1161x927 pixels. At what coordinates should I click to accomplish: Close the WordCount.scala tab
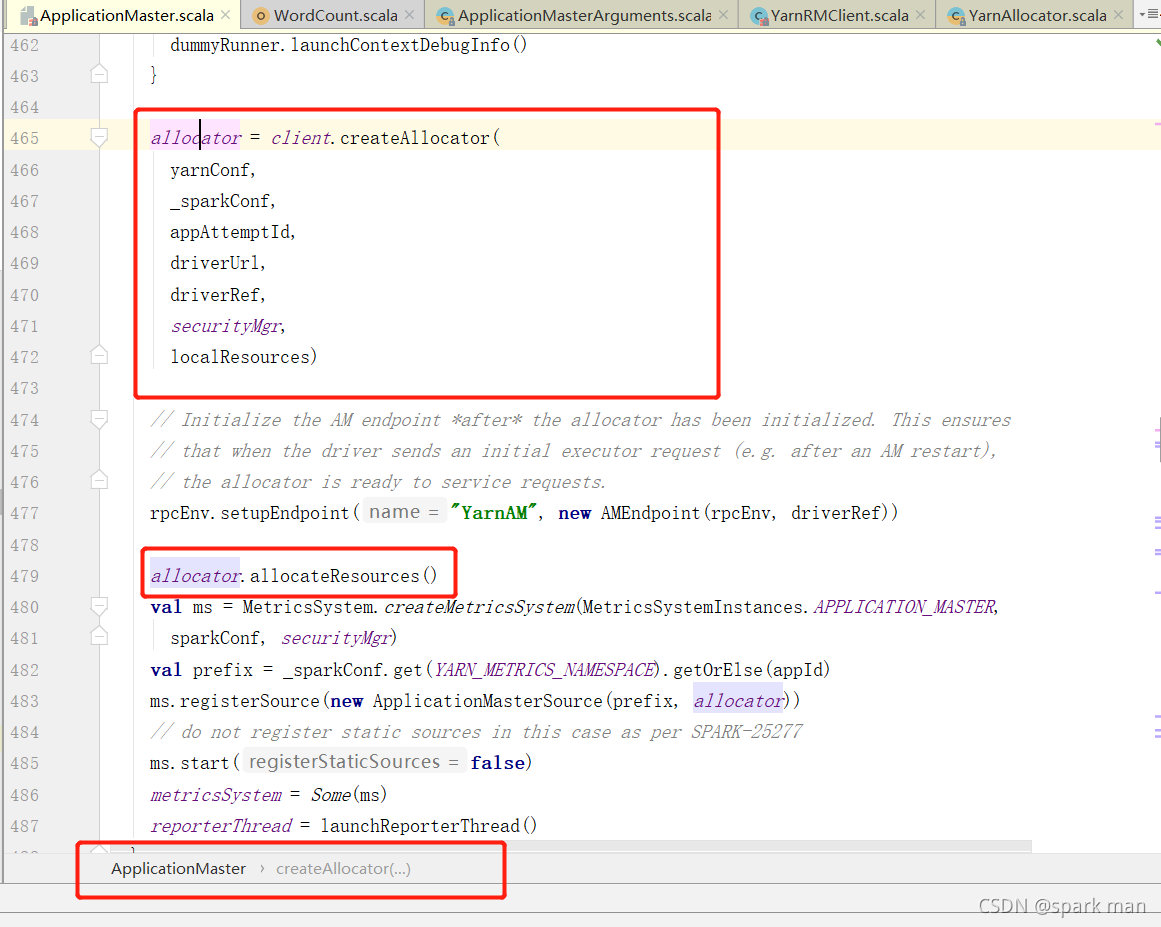click(409, 15)
